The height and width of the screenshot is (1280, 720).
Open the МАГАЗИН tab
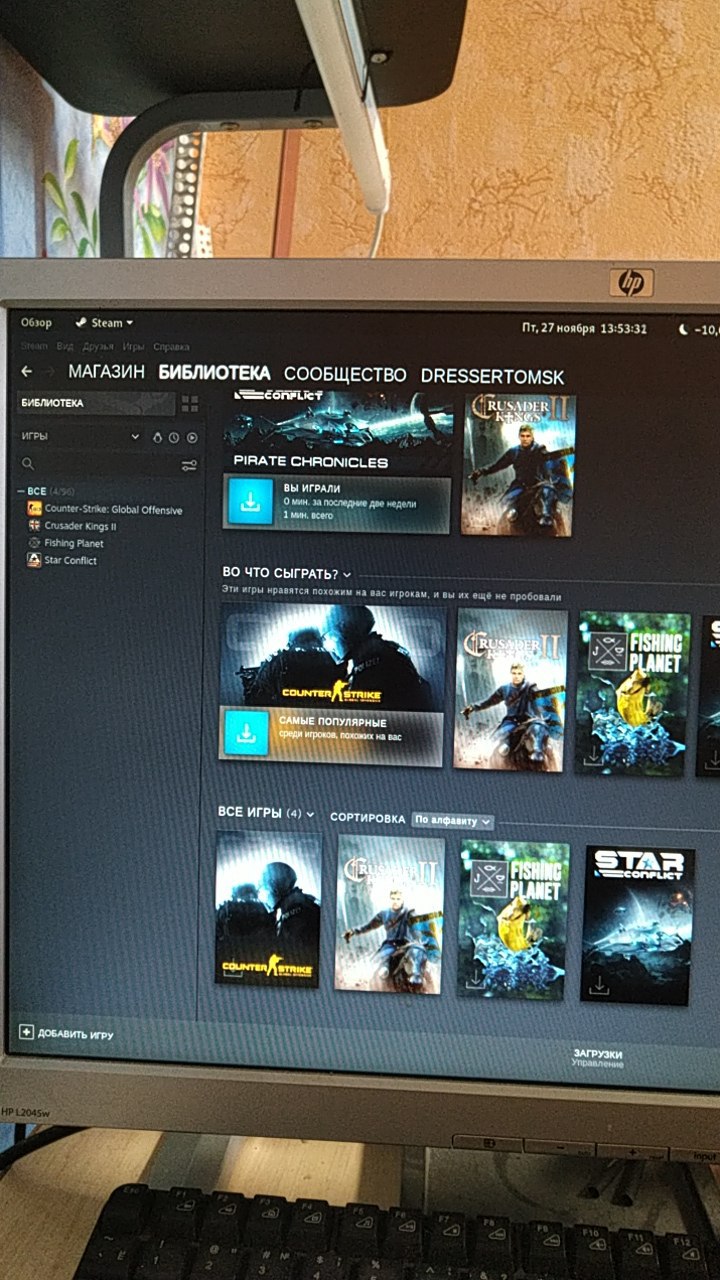click(108, 373)
